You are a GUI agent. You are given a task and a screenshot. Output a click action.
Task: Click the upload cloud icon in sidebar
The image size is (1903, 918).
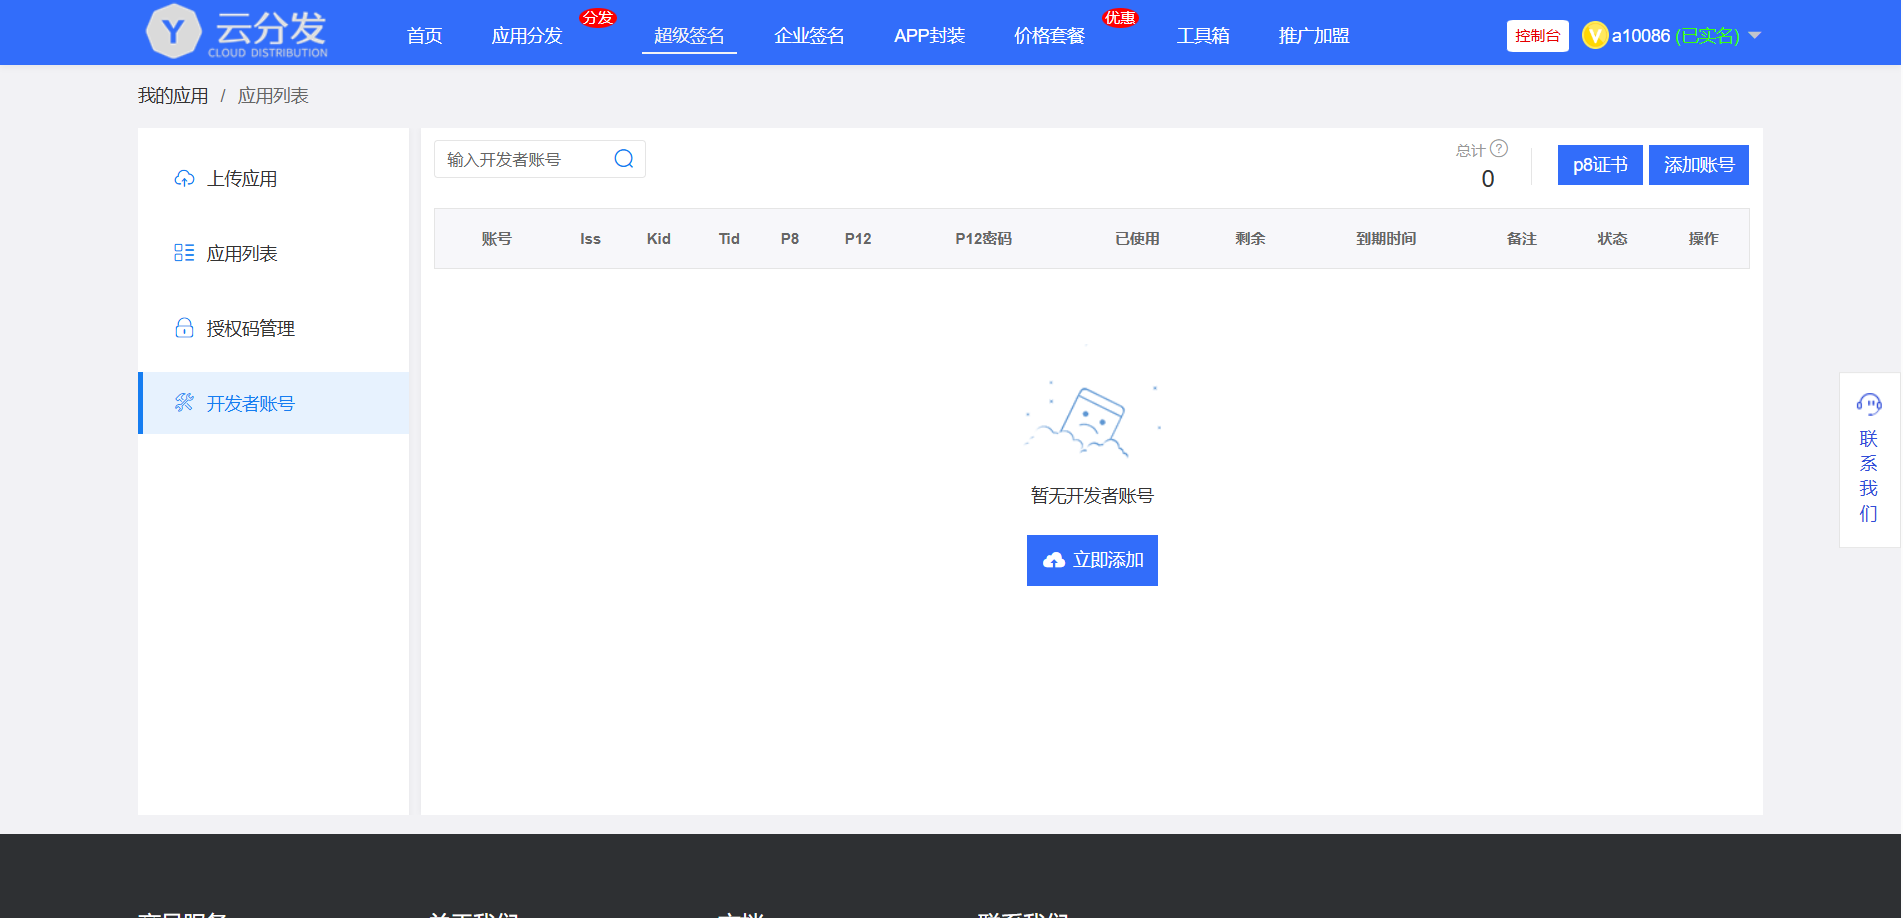click(184, 179)
